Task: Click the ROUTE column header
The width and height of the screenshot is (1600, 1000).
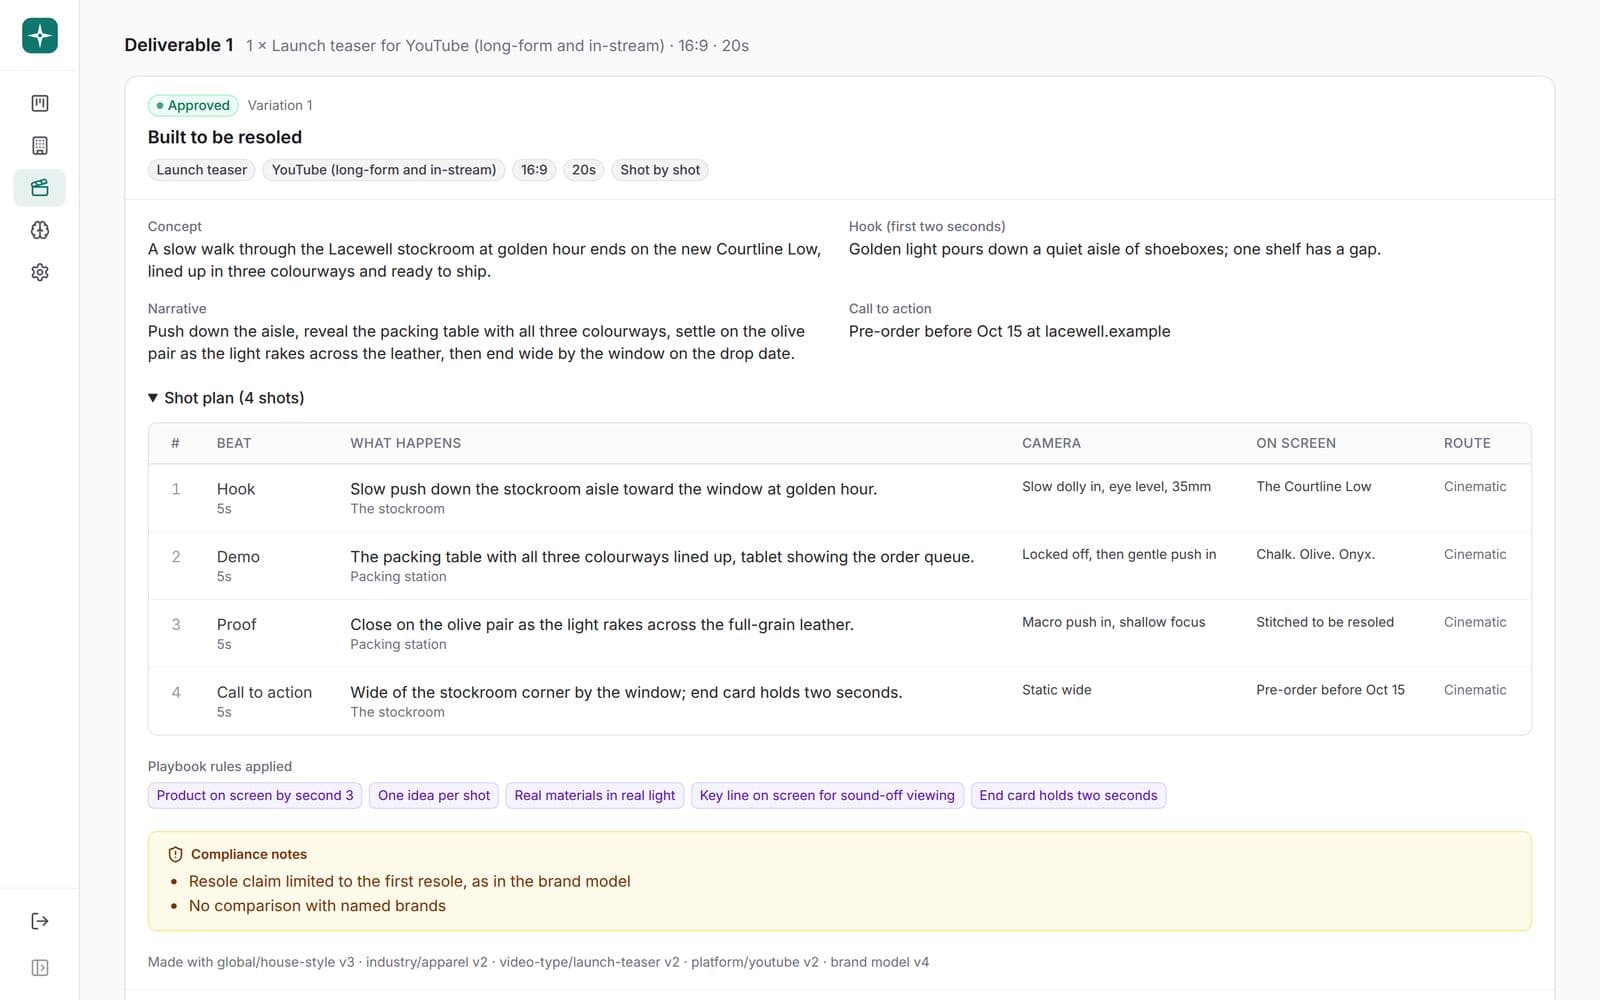Action: [x=1467, y=443]
